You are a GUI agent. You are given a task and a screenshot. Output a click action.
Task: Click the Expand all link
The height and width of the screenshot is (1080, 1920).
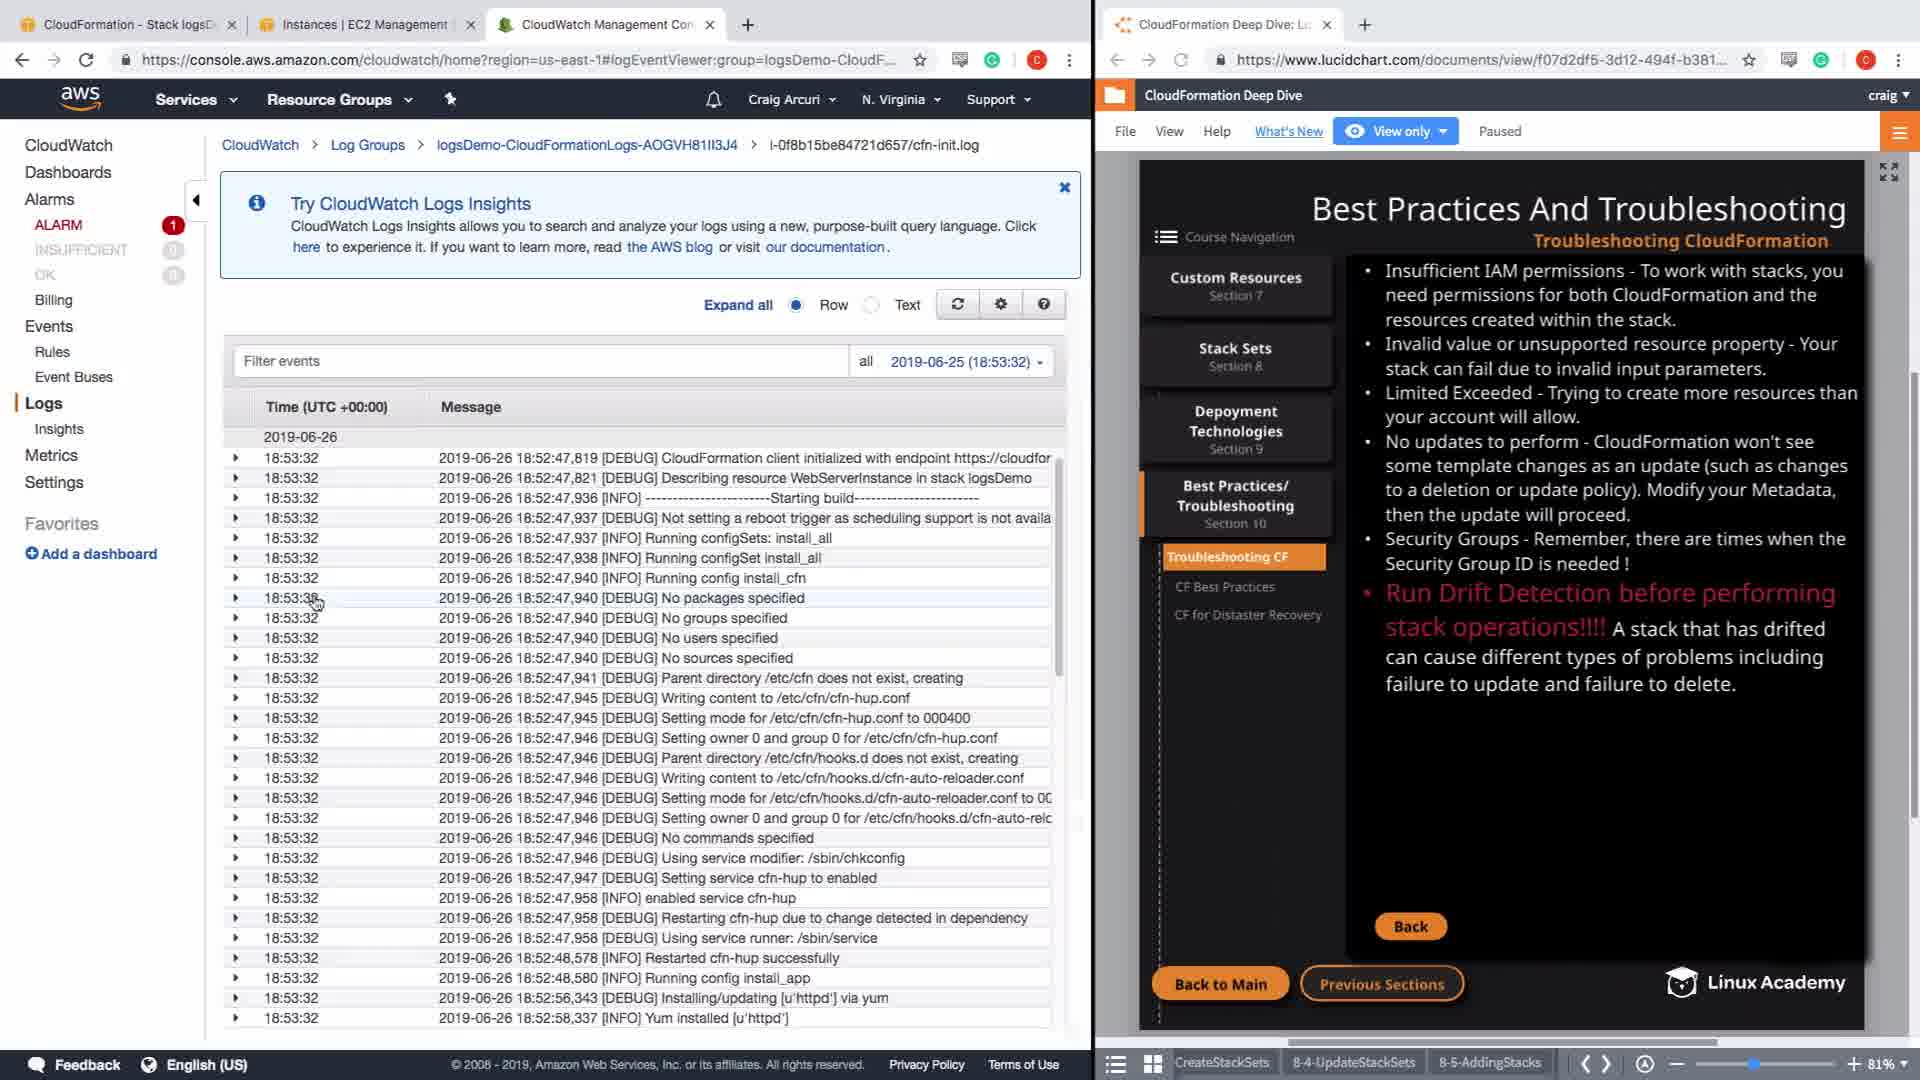738,305
